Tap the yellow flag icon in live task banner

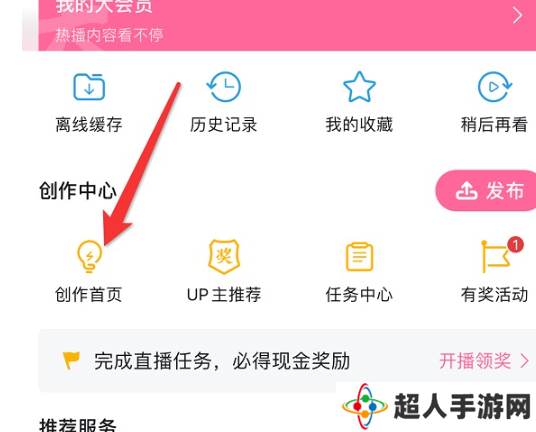click(x=71, y=360)
